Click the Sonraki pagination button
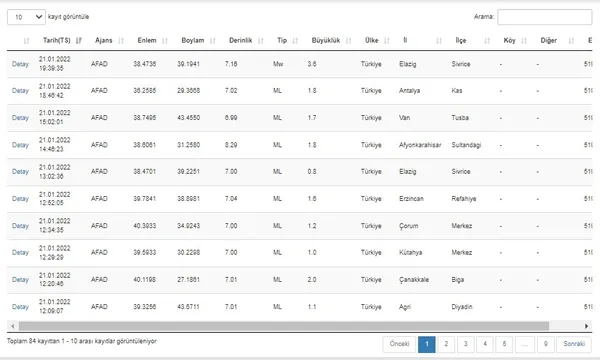 574,344
